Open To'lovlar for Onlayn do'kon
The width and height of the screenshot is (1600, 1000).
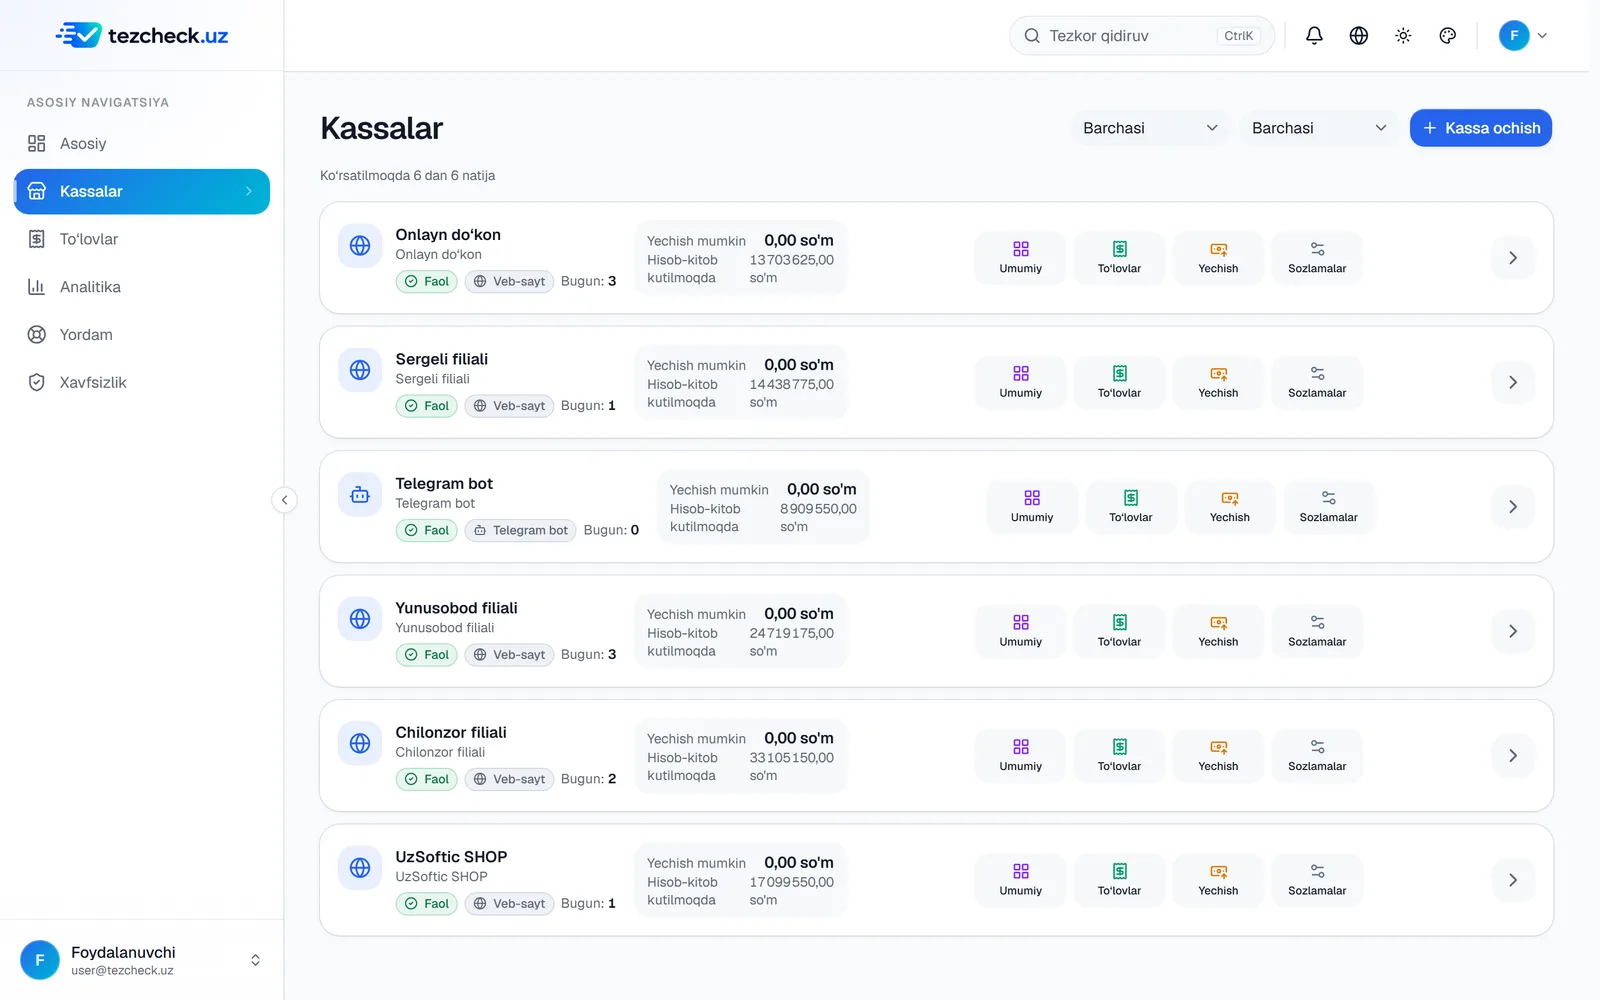(x=1119, y=258)
